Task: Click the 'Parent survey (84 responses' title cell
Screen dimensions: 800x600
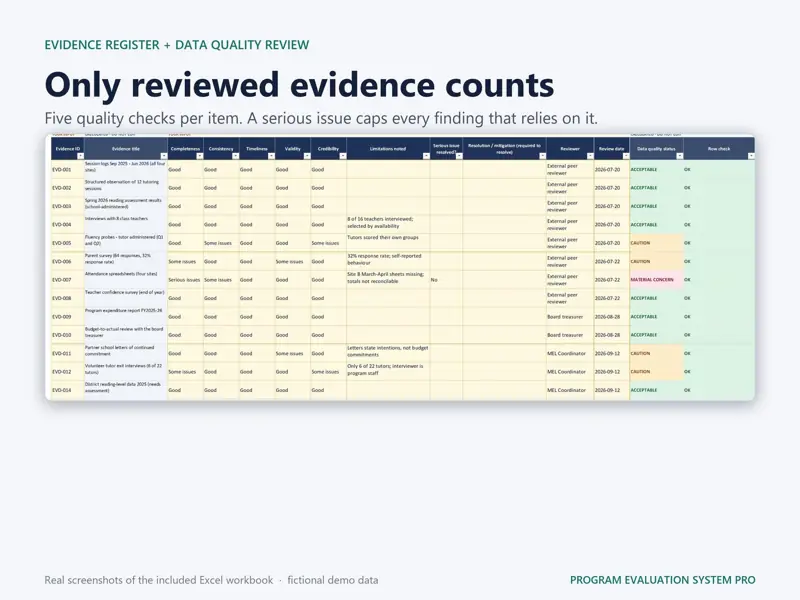Action: [x=126, y=261]
